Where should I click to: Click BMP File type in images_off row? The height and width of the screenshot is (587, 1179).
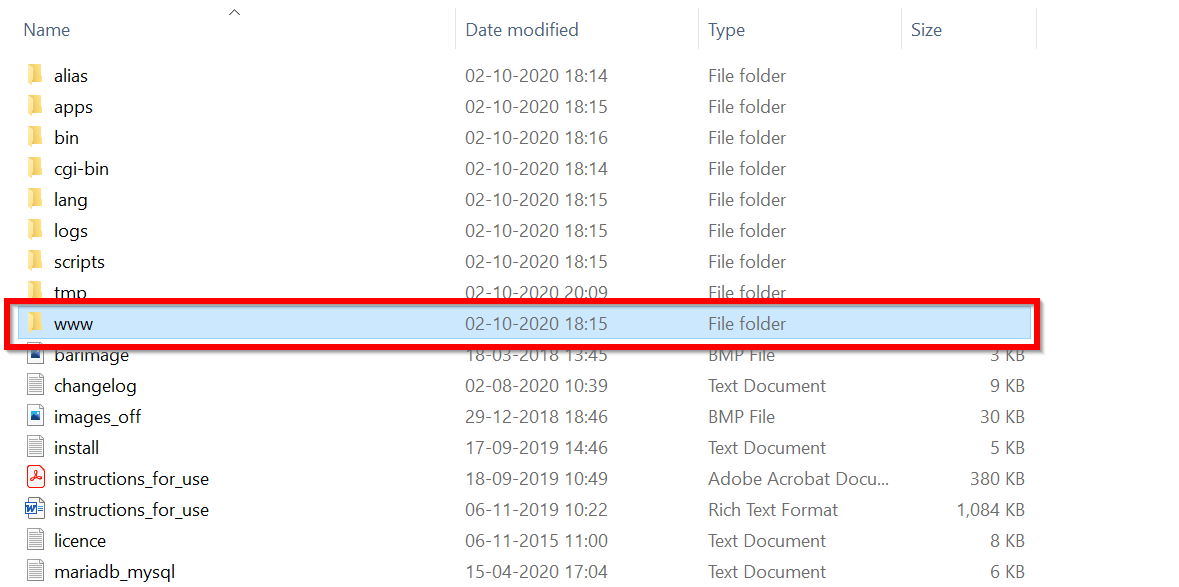pyautogui.click(x=741, y=416)
